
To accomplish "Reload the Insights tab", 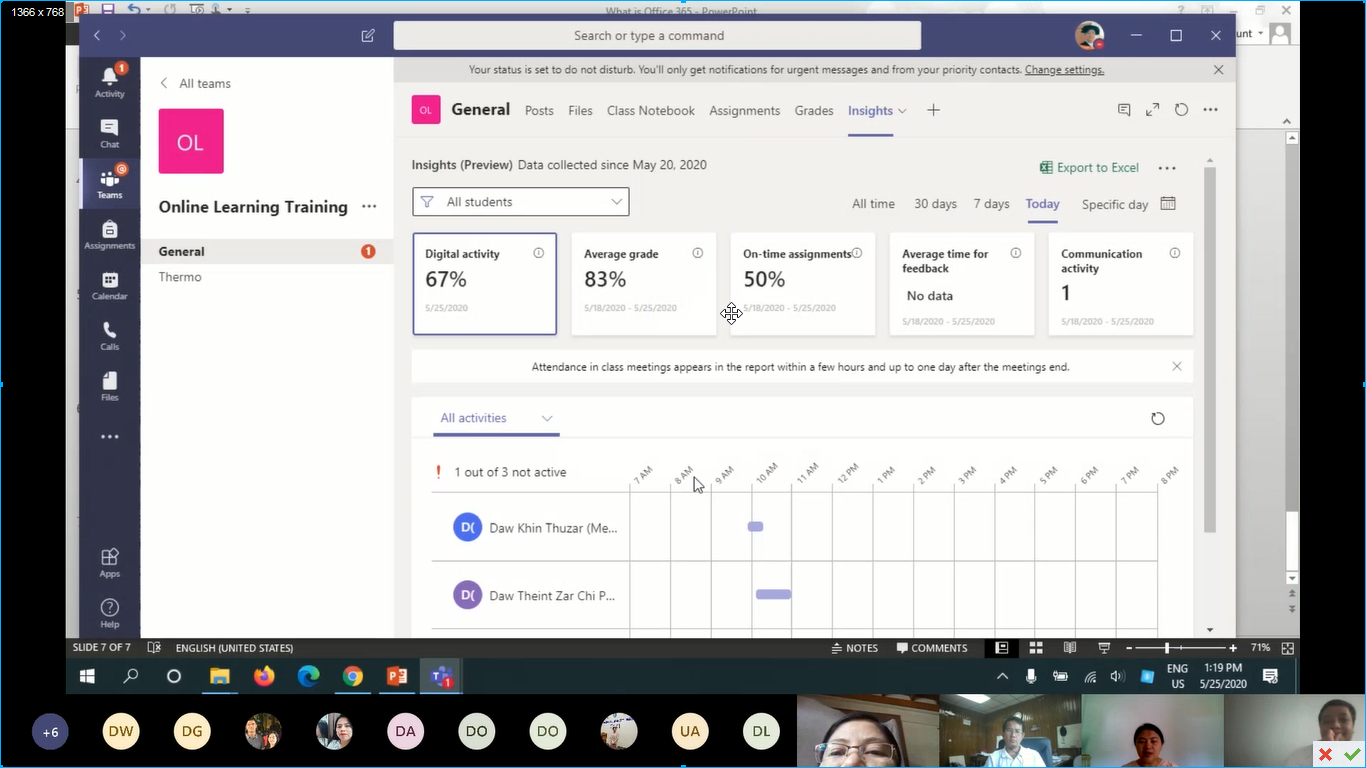I will point(1181,110).
